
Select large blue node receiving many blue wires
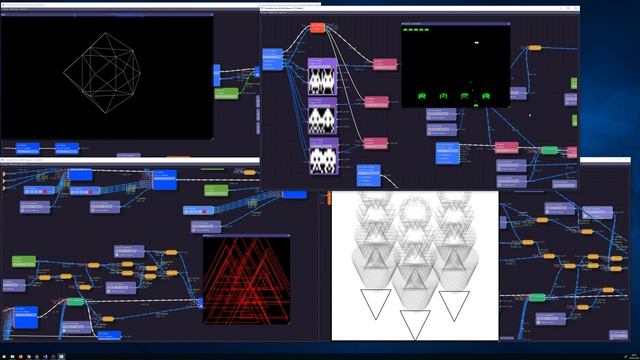click(164, 180)
